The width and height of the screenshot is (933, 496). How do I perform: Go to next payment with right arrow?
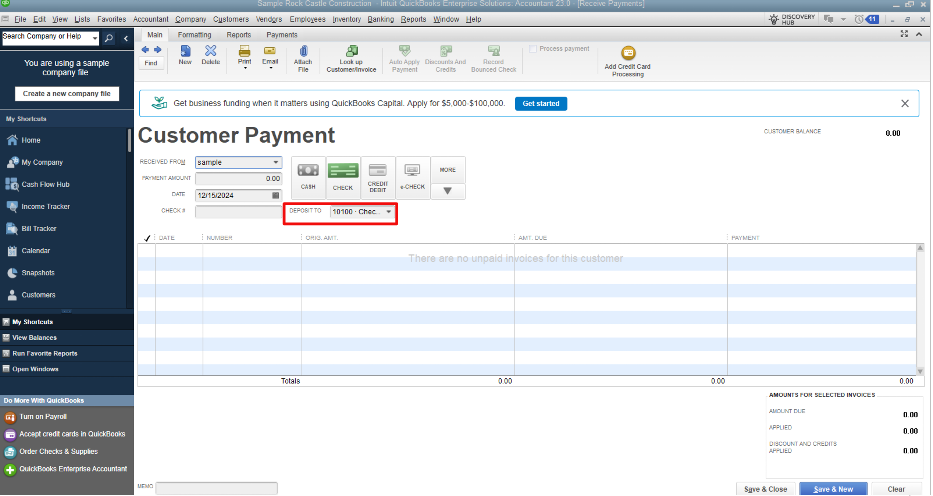coord(158,50)
